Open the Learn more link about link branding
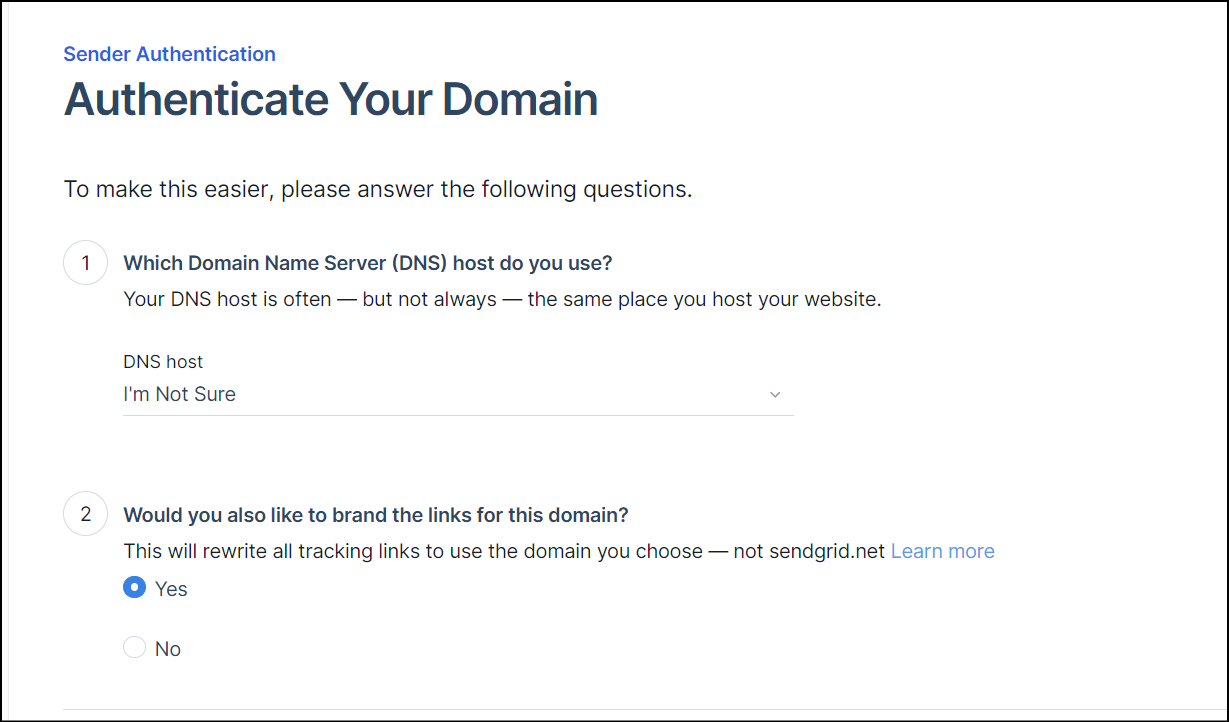The height and width of the screenshot is (722, 1229). pos(942,551)
